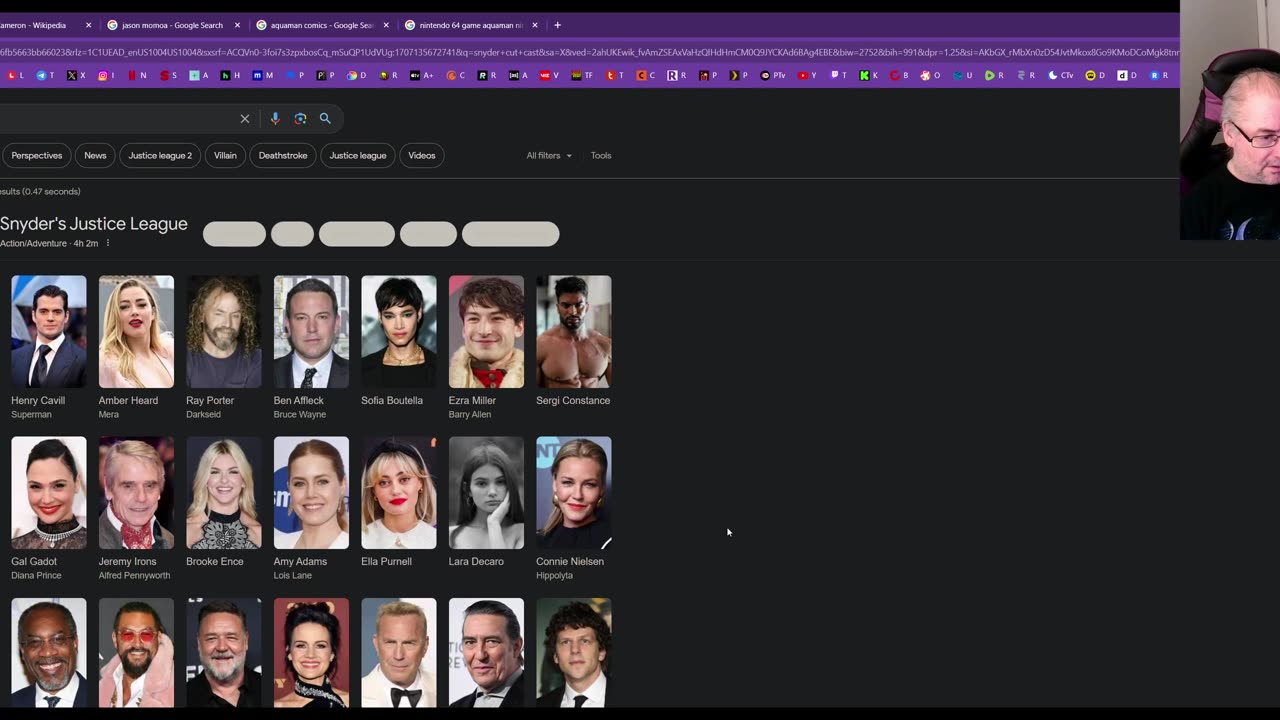The height and width of the screenshot is (720, 1280).
Task: Open the red S bookmark
Action: (x=168, y=75)
